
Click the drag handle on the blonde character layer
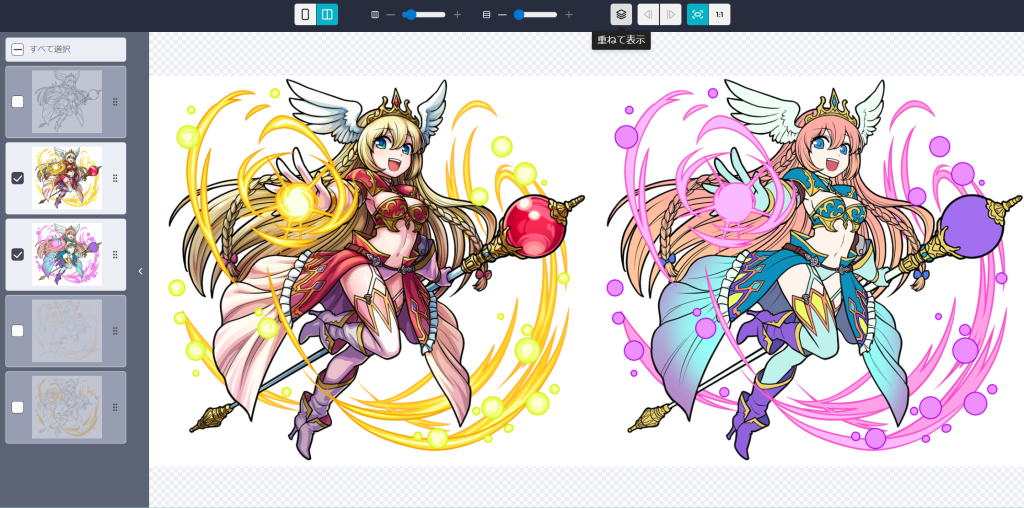(x=115, y=178)
